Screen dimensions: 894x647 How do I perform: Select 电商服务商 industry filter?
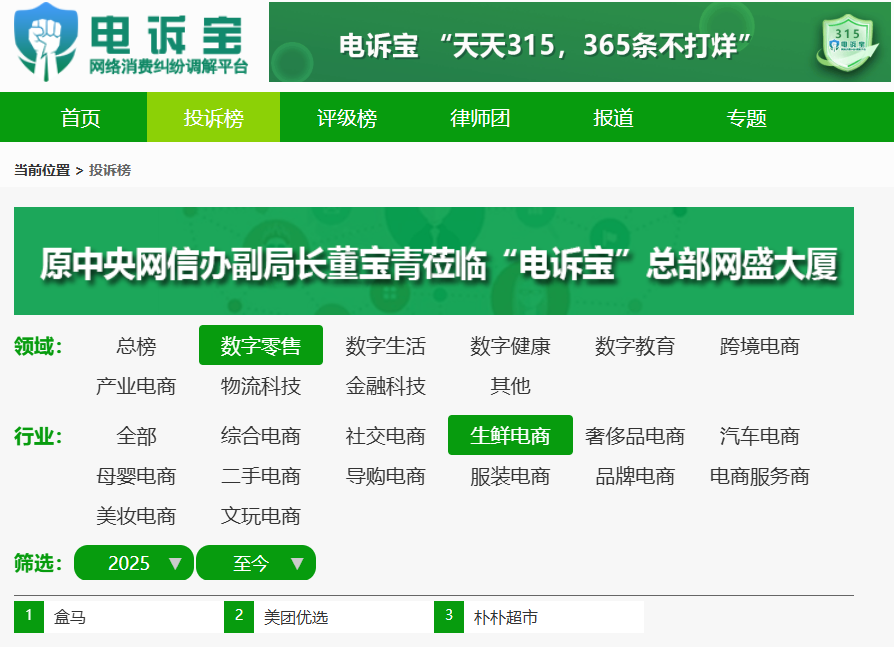pos(759,476)
